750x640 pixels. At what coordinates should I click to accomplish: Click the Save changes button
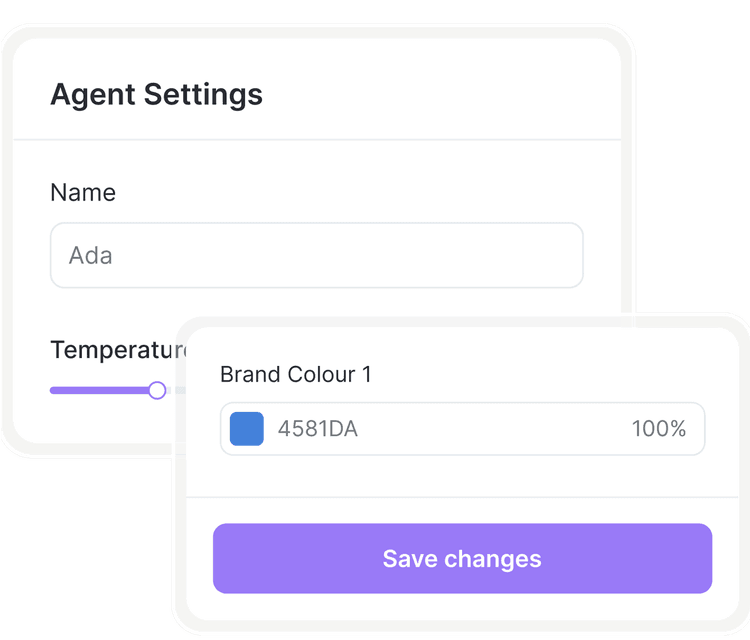coord(462,558)
